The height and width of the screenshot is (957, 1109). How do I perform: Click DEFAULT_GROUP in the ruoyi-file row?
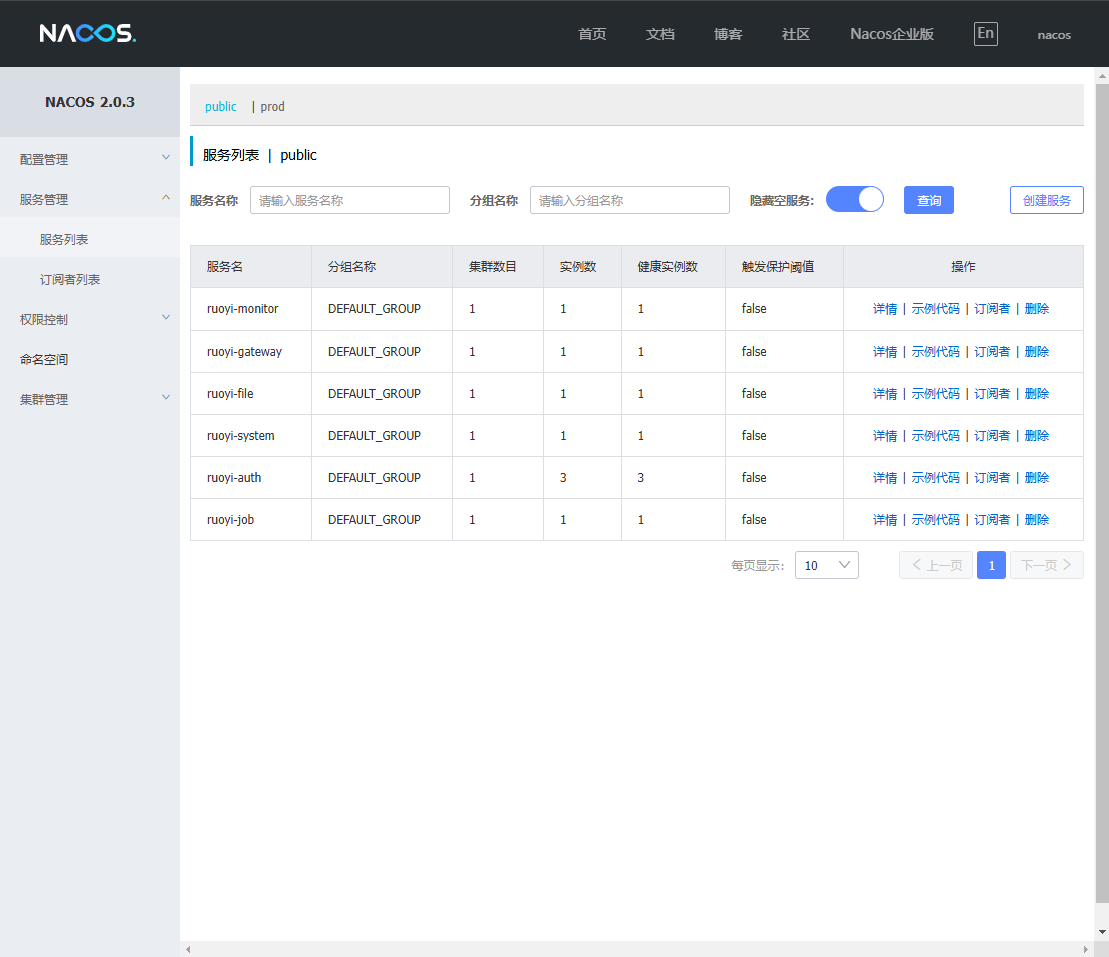click(374, 393)
